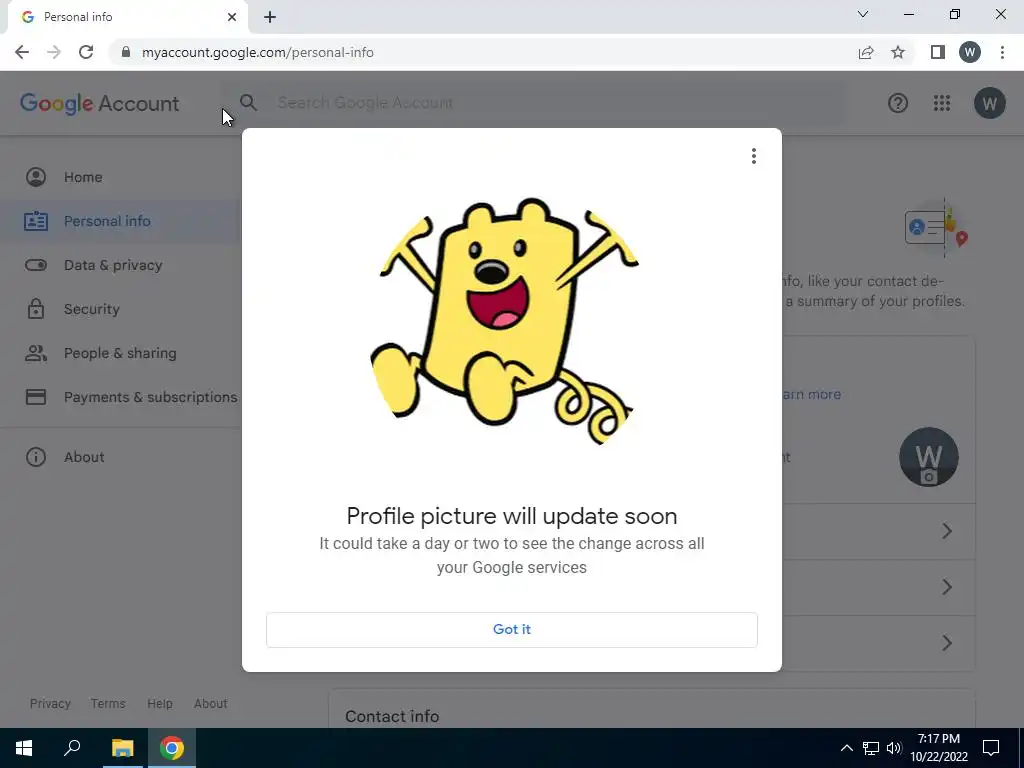Viewport: 1024px width, 768px height.
Task: Click the Personal info ID card icon
Action: [x=36, y=221]
